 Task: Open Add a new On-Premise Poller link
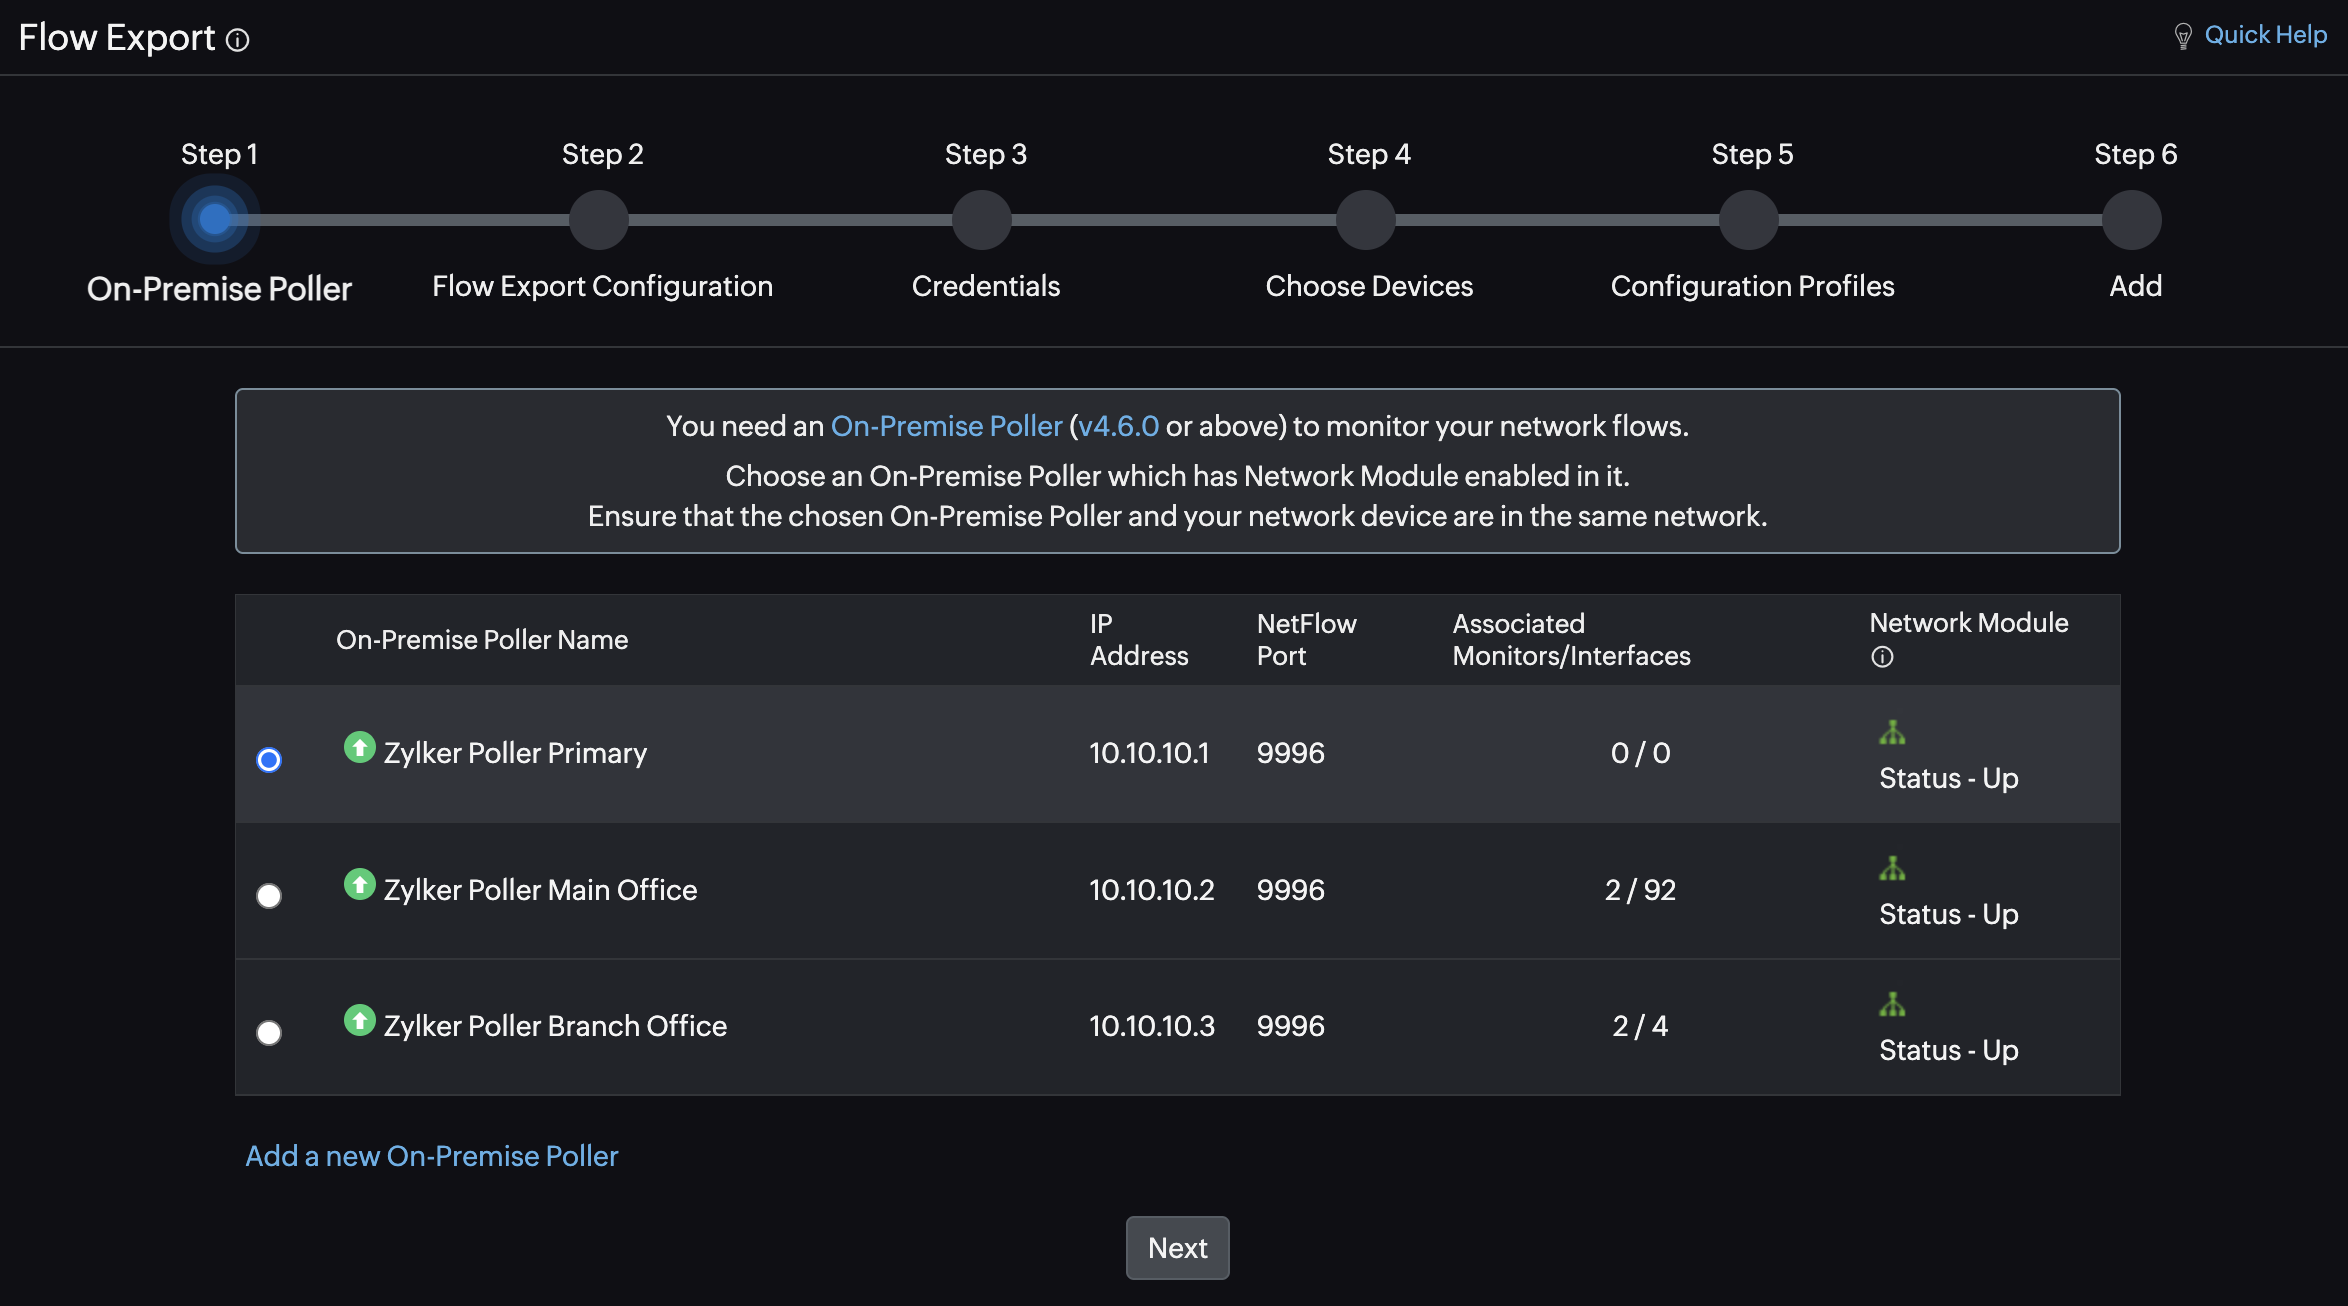pyautogui.click(x=432, y=1156)
